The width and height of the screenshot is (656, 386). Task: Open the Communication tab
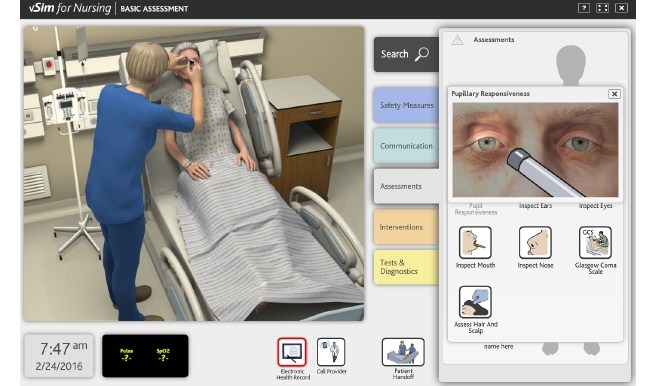click(406, 146)
